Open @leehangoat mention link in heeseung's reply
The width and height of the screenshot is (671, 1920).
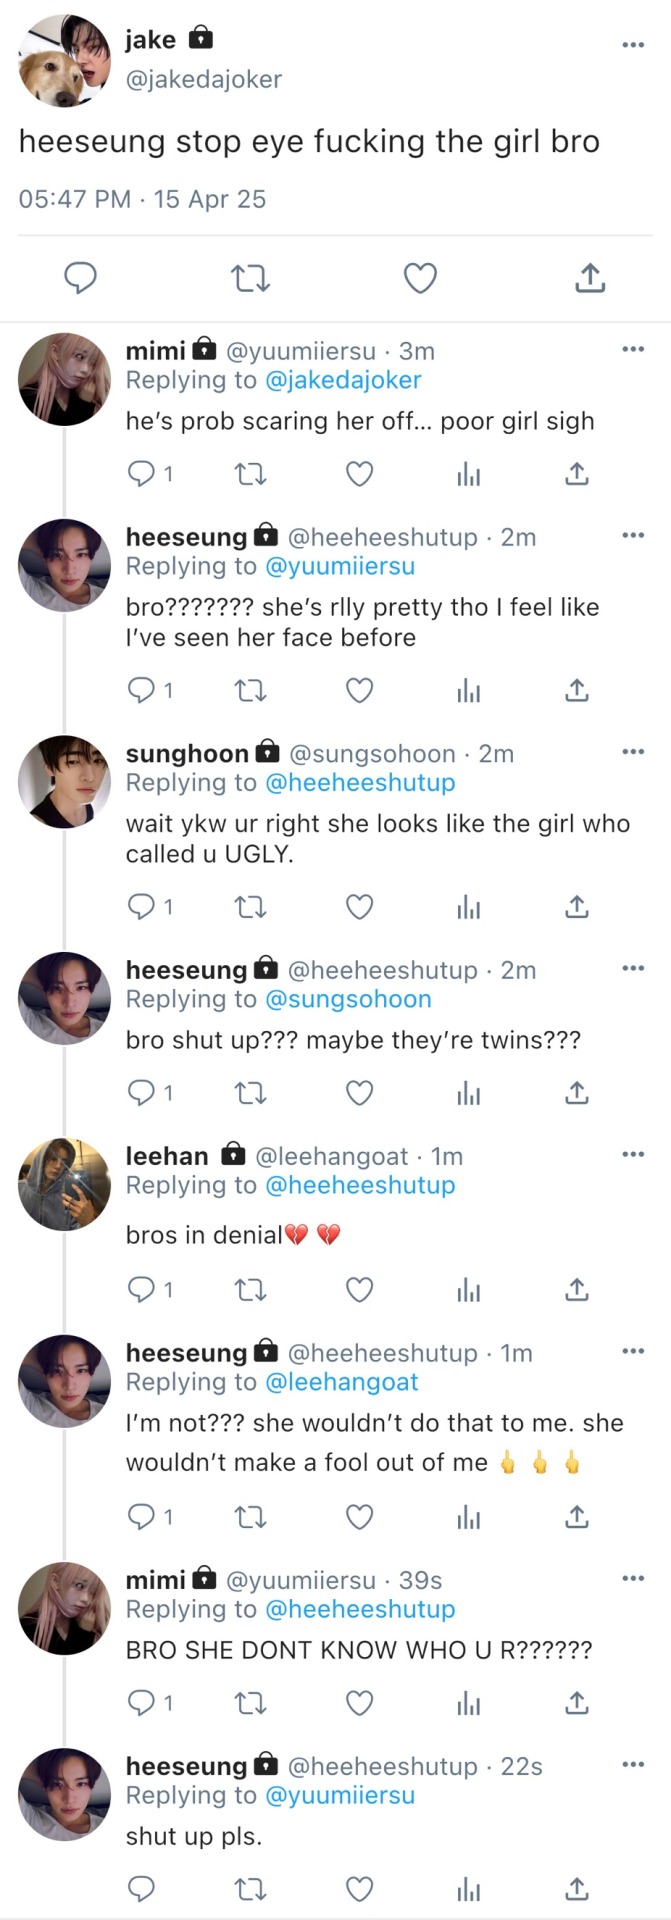point(342,1382)
